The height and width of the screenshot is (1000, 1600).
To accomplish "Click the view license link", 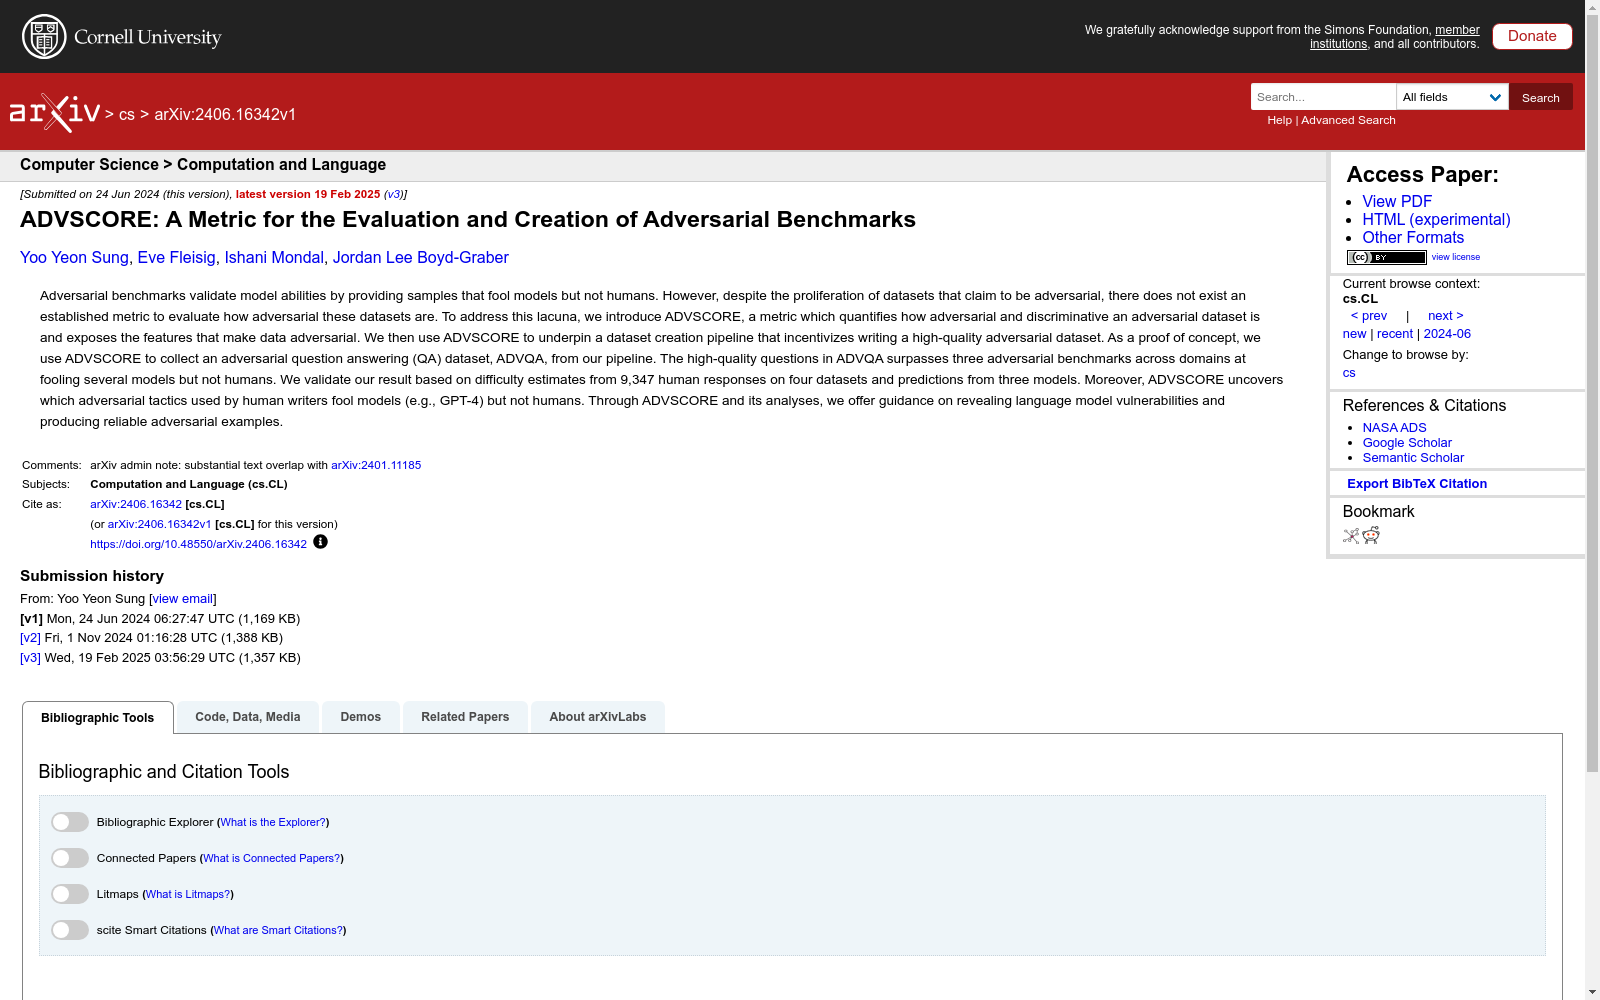I will pyautogui.click(x=1456, y=257).
